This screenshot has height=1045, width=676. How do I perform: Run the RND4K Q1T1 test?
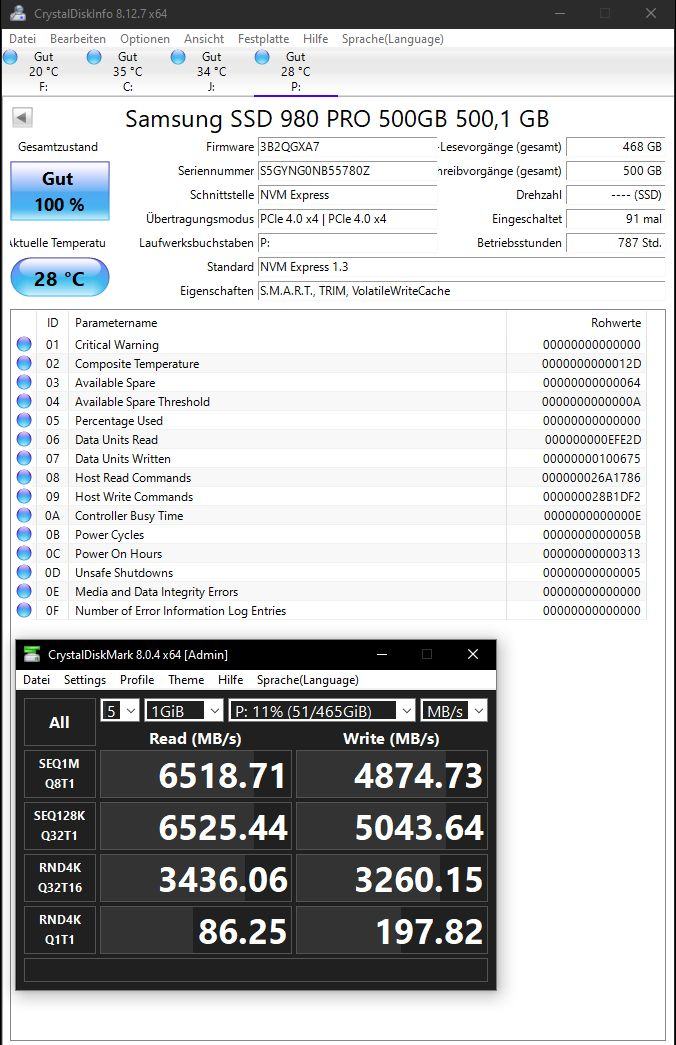(x=59, y=930)
